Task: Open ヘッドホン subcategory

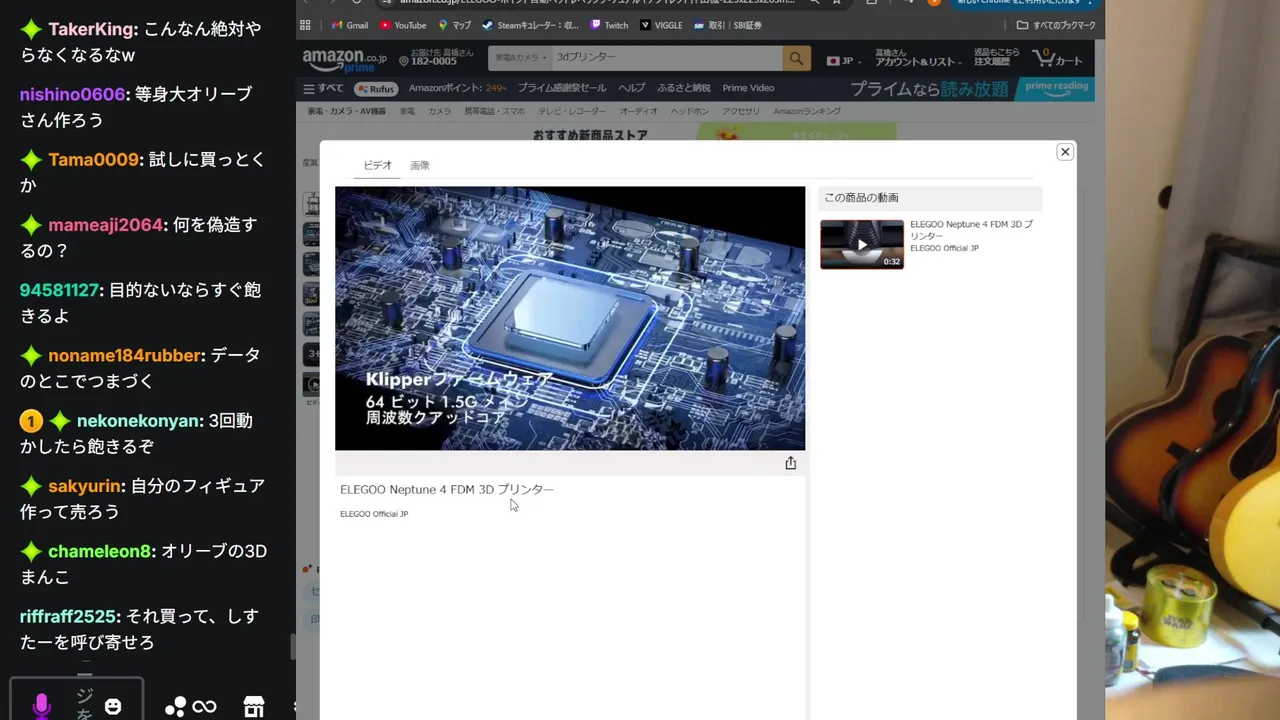Action: coord(690,111)
